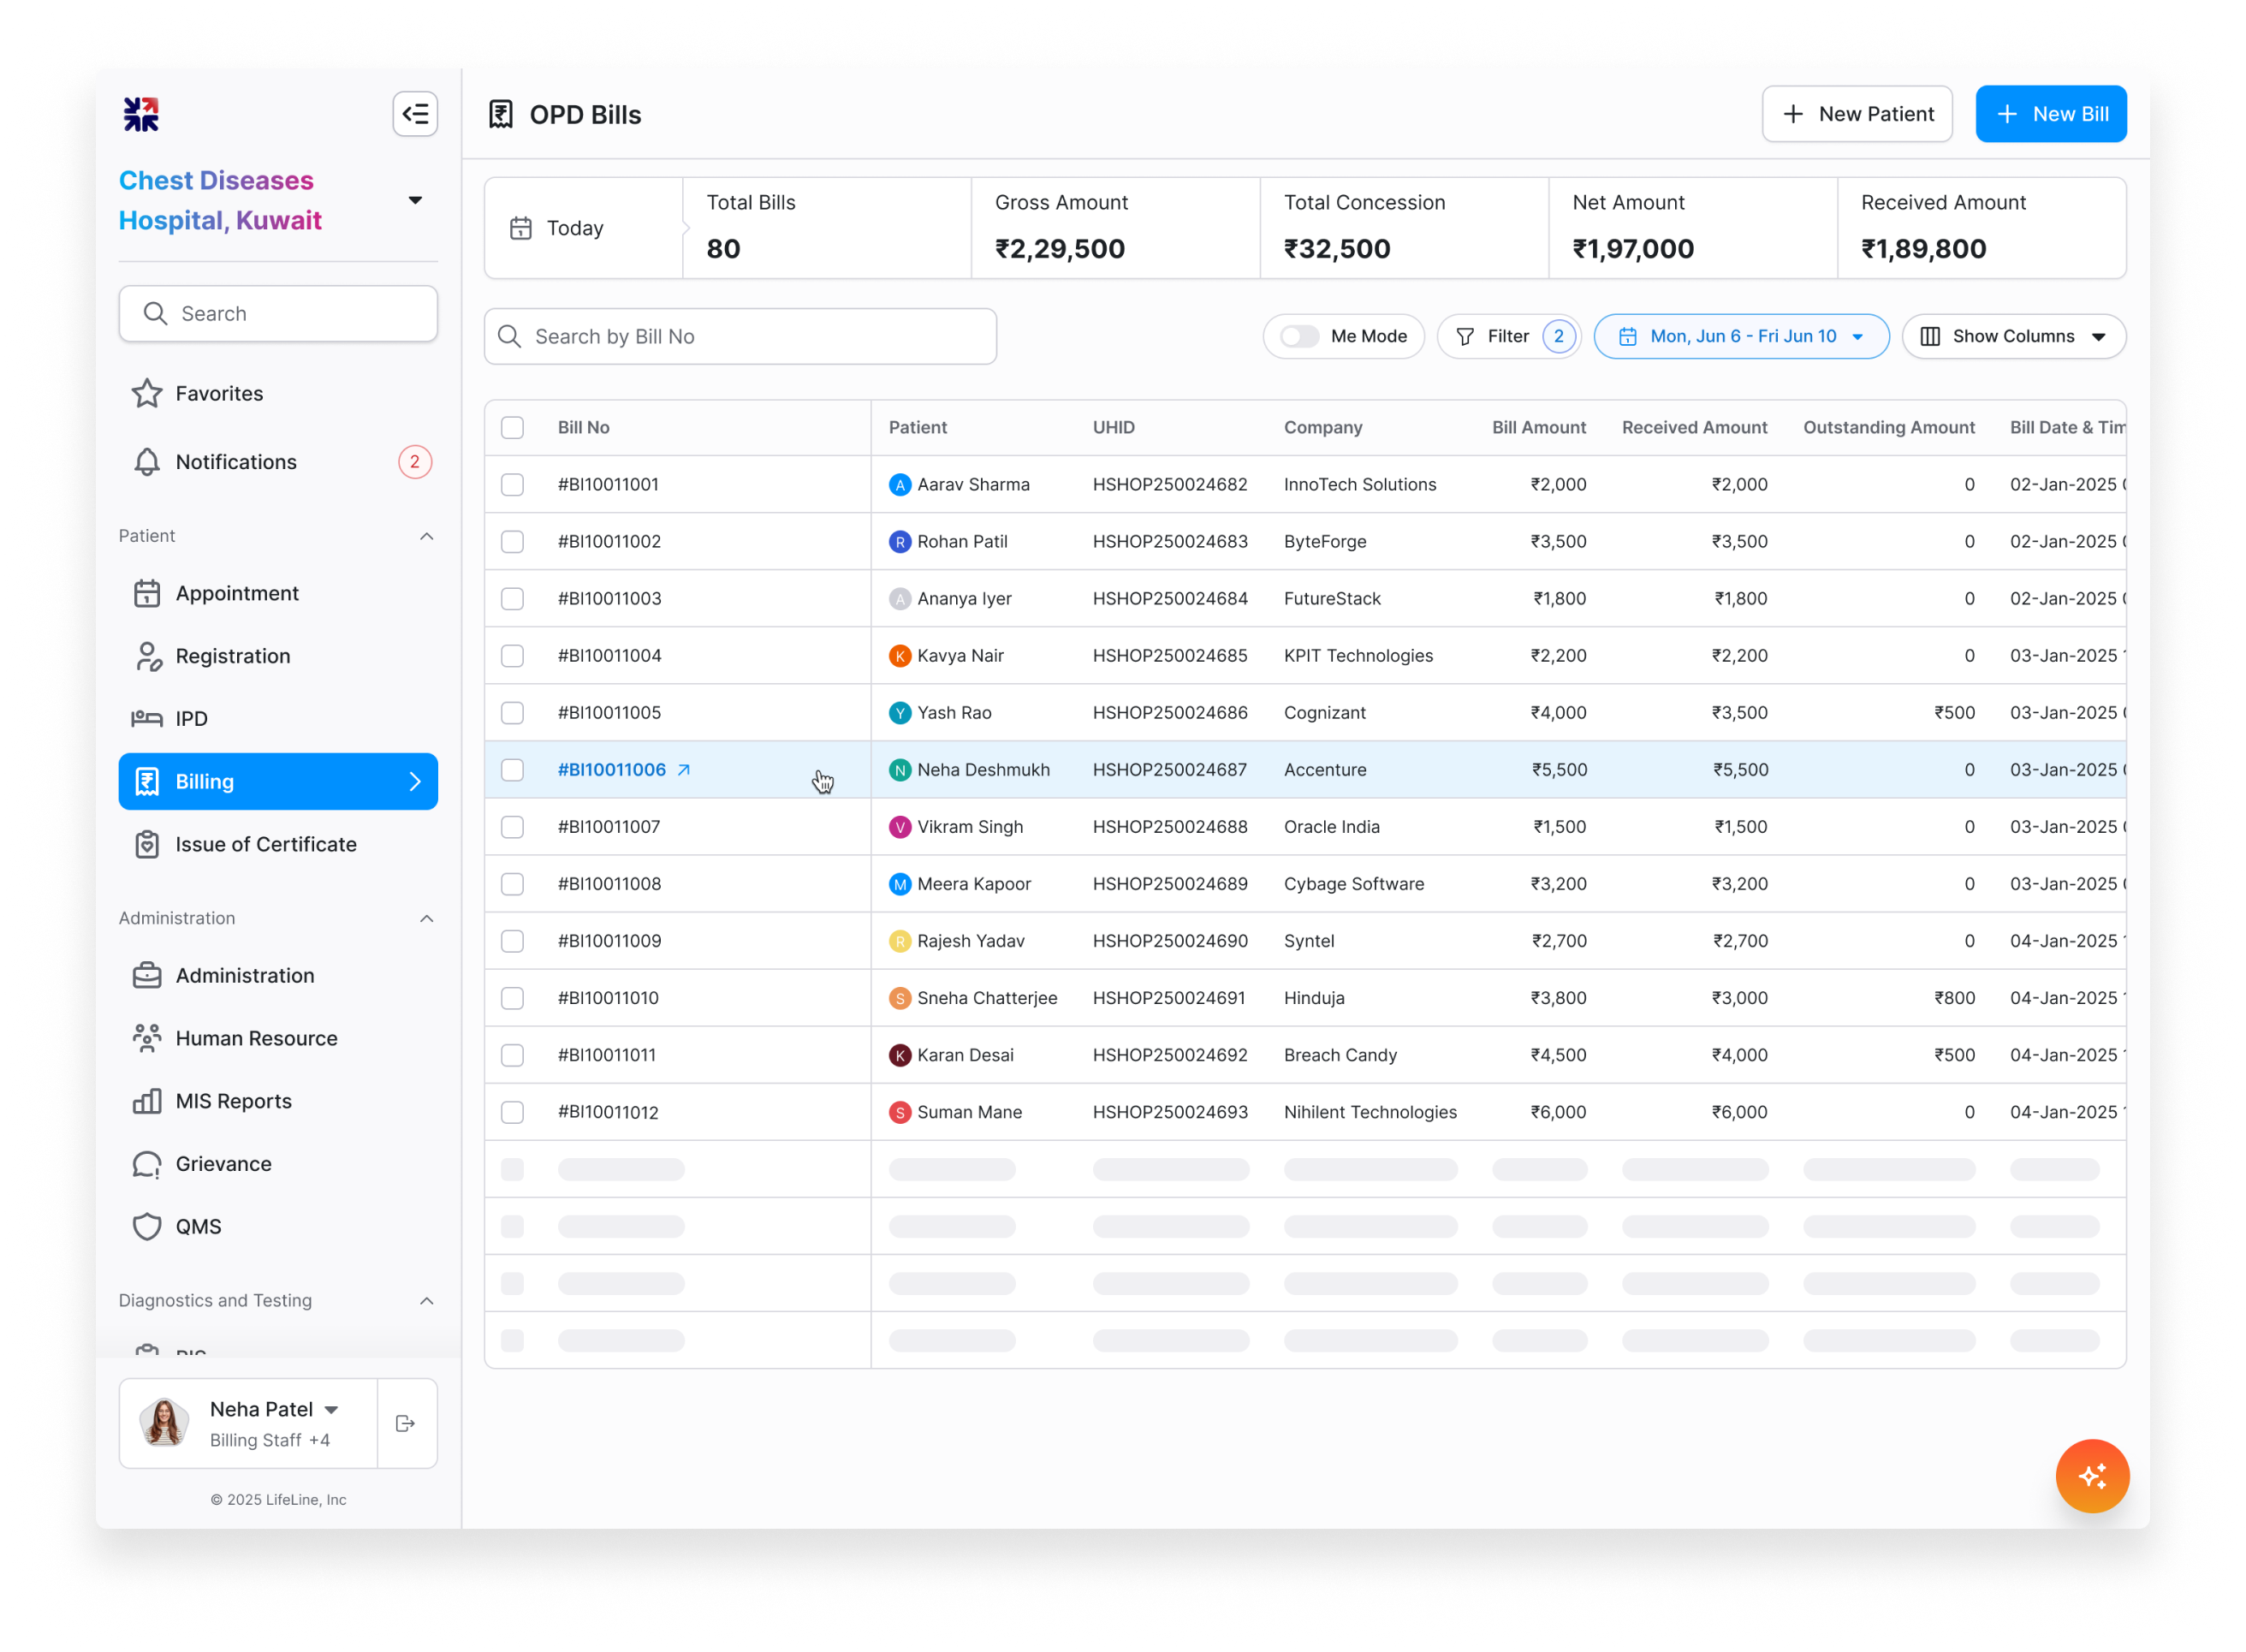Click the New Patient button
Image resolution: width=2246 pixels, height=1652 pixels.
tap(1856, 114)
